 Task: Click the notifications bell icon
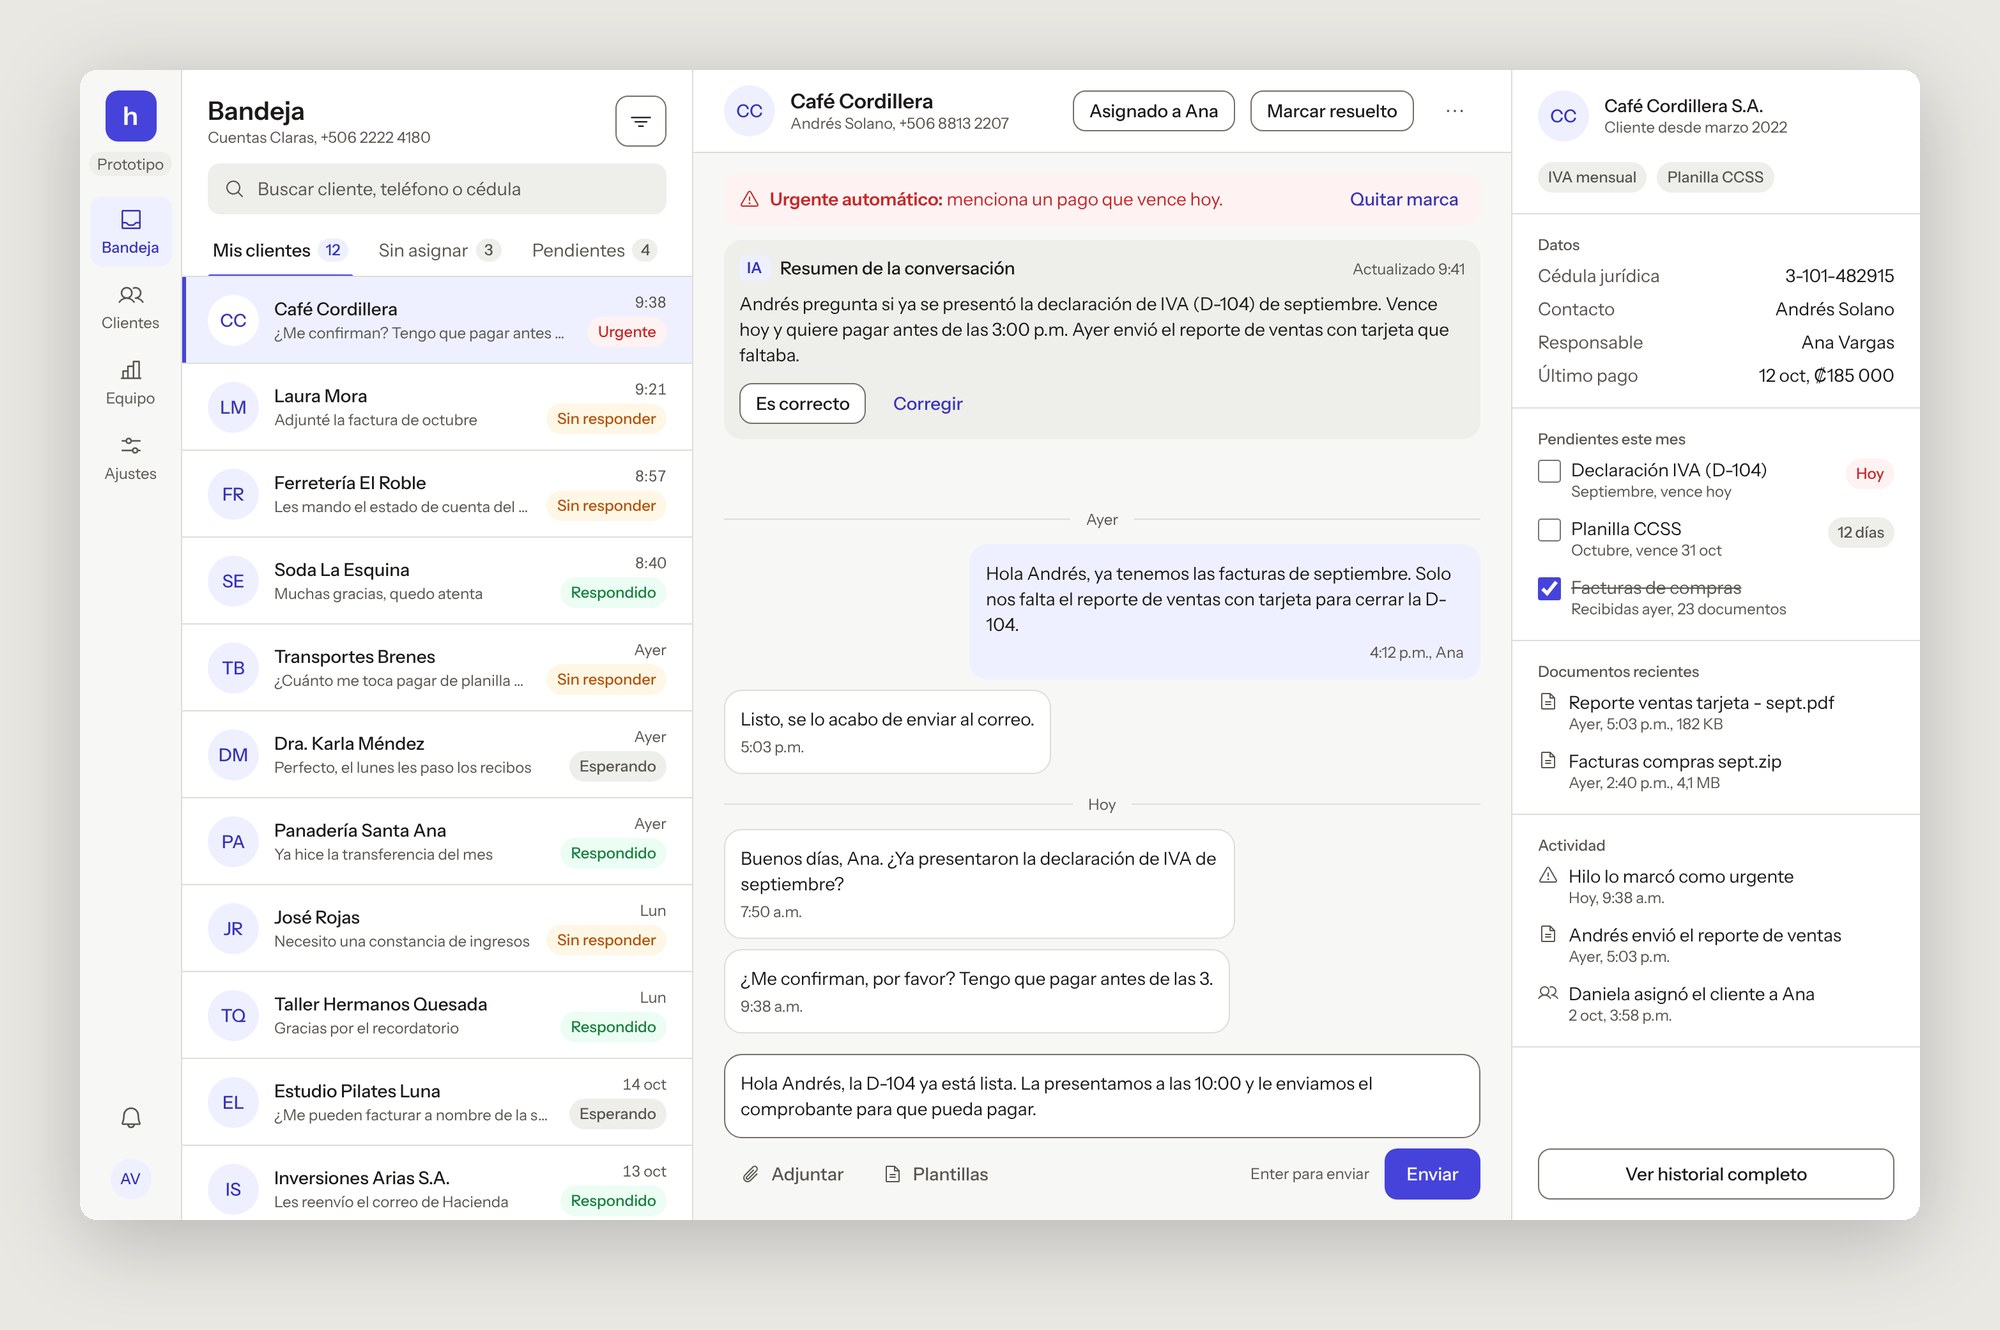coord(131,1117)
